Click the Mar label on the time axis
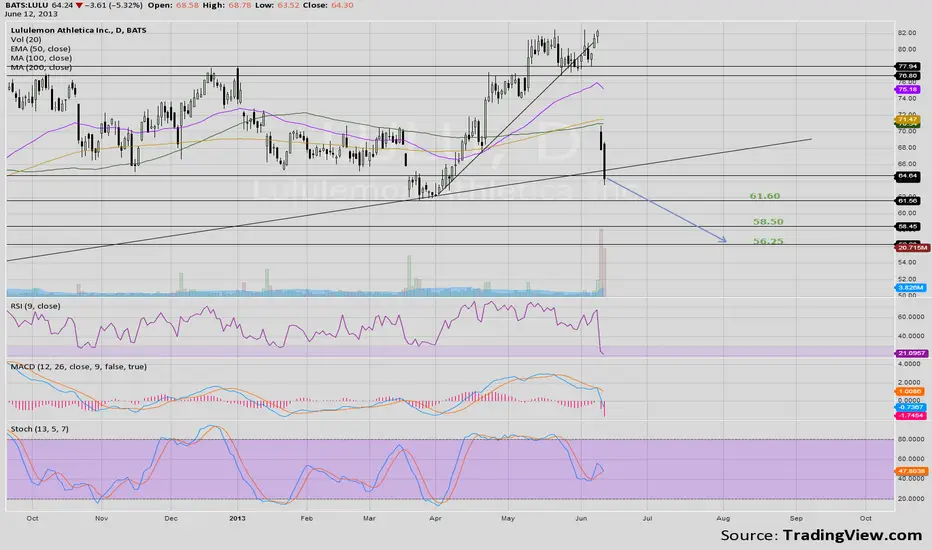The height and width of the screenshot is (550, 932). click(369, 518)
